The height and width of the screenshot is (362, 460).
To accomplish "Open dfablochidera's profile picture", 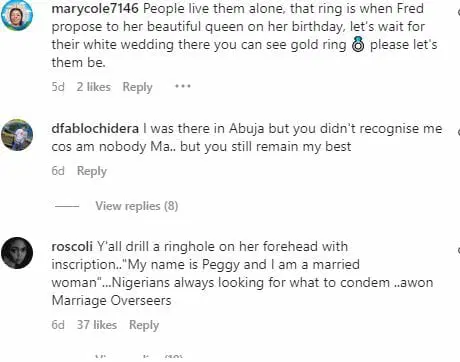I will (x=17, y=135).
